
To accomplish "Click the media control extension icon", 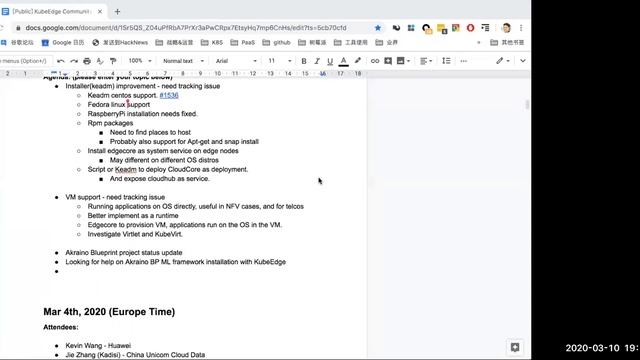I will [x=485, y=28].
